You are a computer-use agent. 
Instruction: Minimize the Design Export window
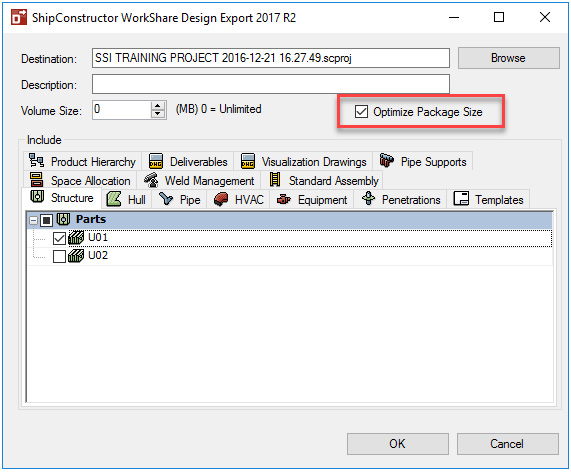[x=454, y=17]
